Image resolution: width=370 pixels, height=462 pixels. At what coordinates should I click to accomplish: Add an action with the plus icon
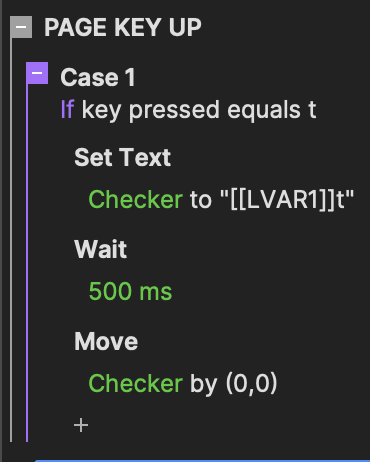click(81, 425)
